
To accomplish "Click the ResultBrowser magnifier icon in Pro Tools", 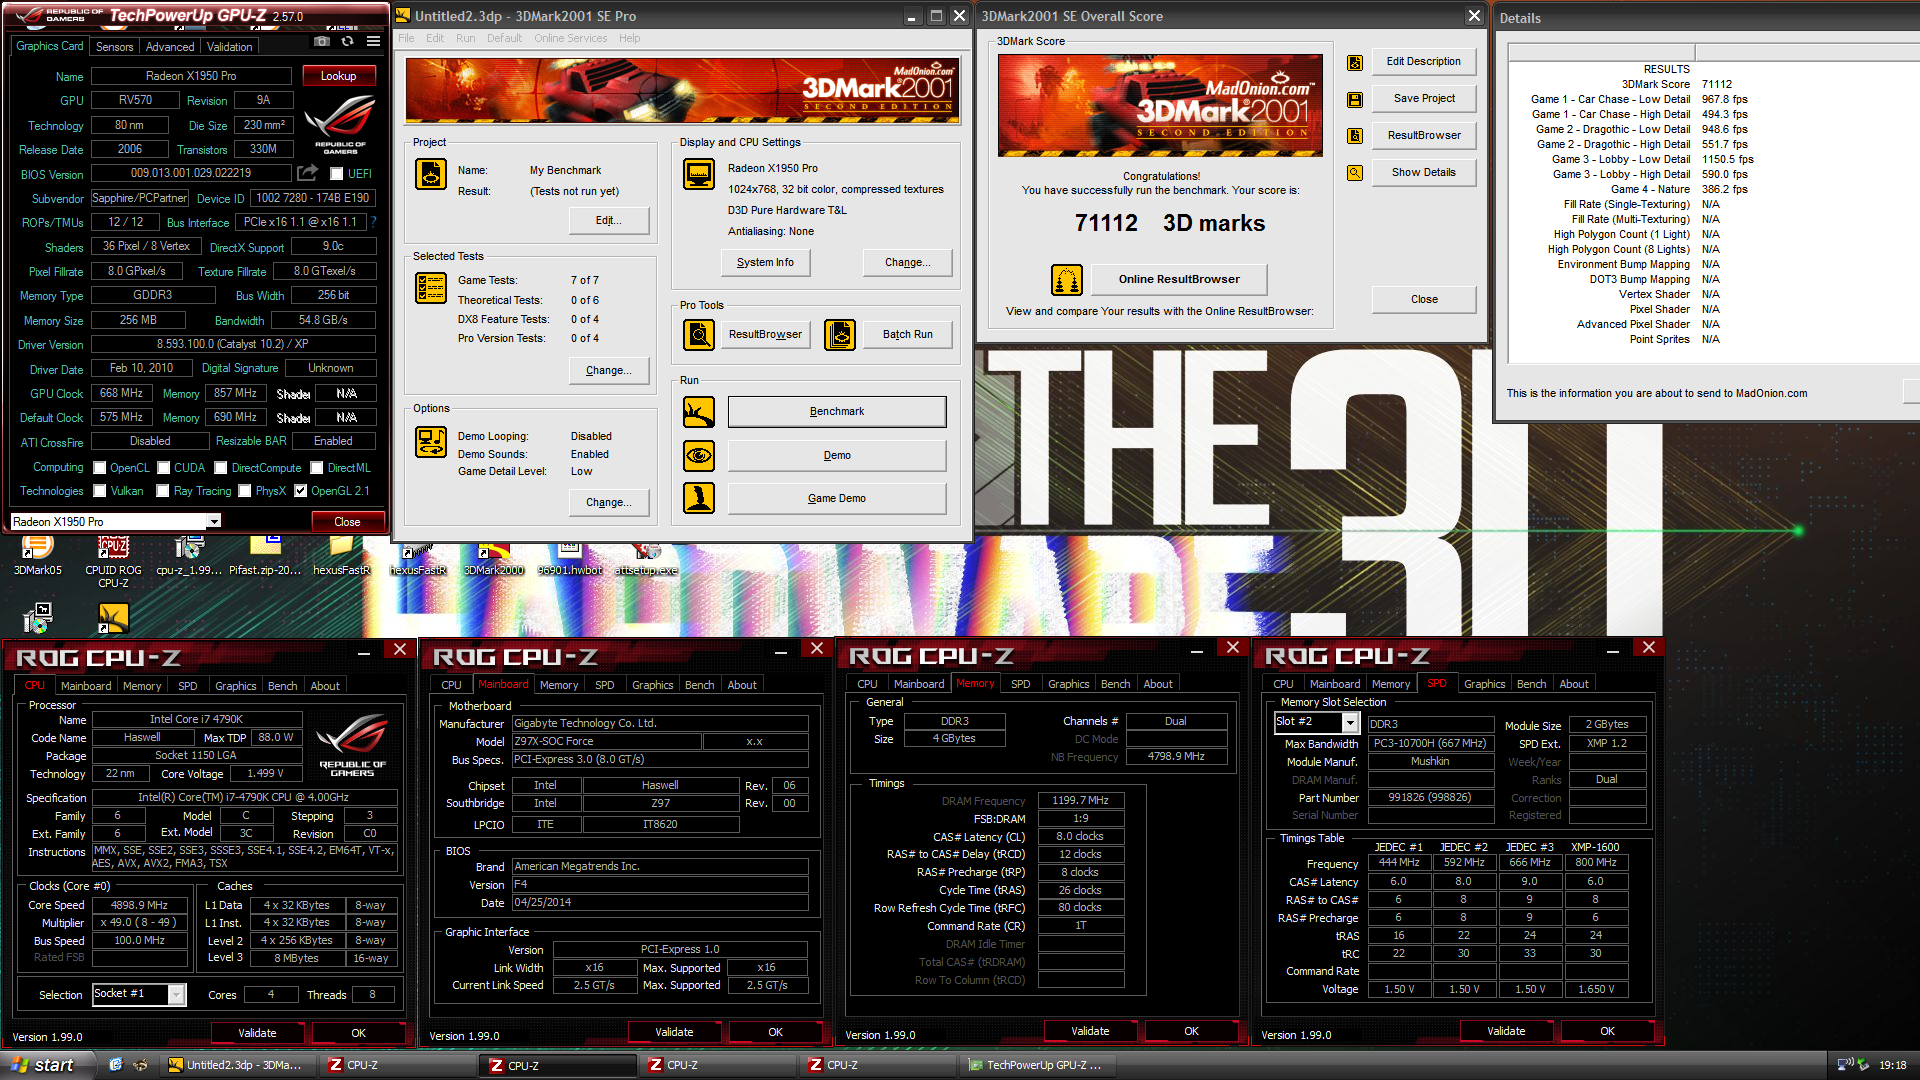I will (699, 335).
